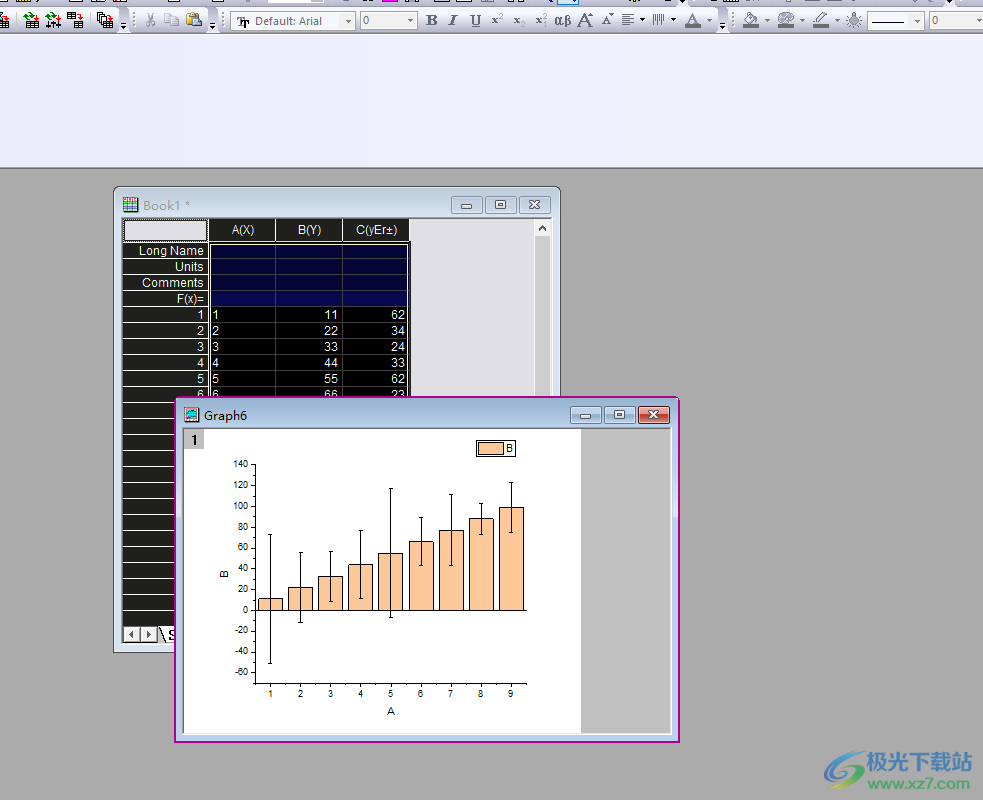Click the import single ASCII icon
This screenshot has height=800, width=983.
[x=31, y=21]
